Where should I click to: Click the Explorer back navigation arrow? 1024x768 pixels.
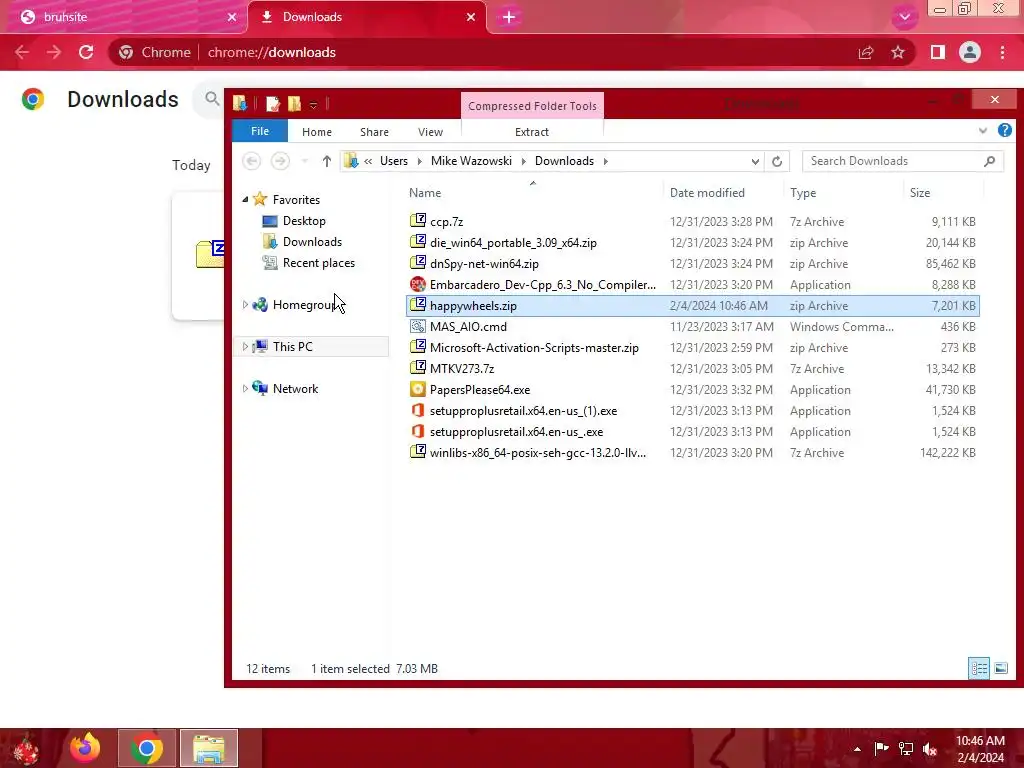252,161
